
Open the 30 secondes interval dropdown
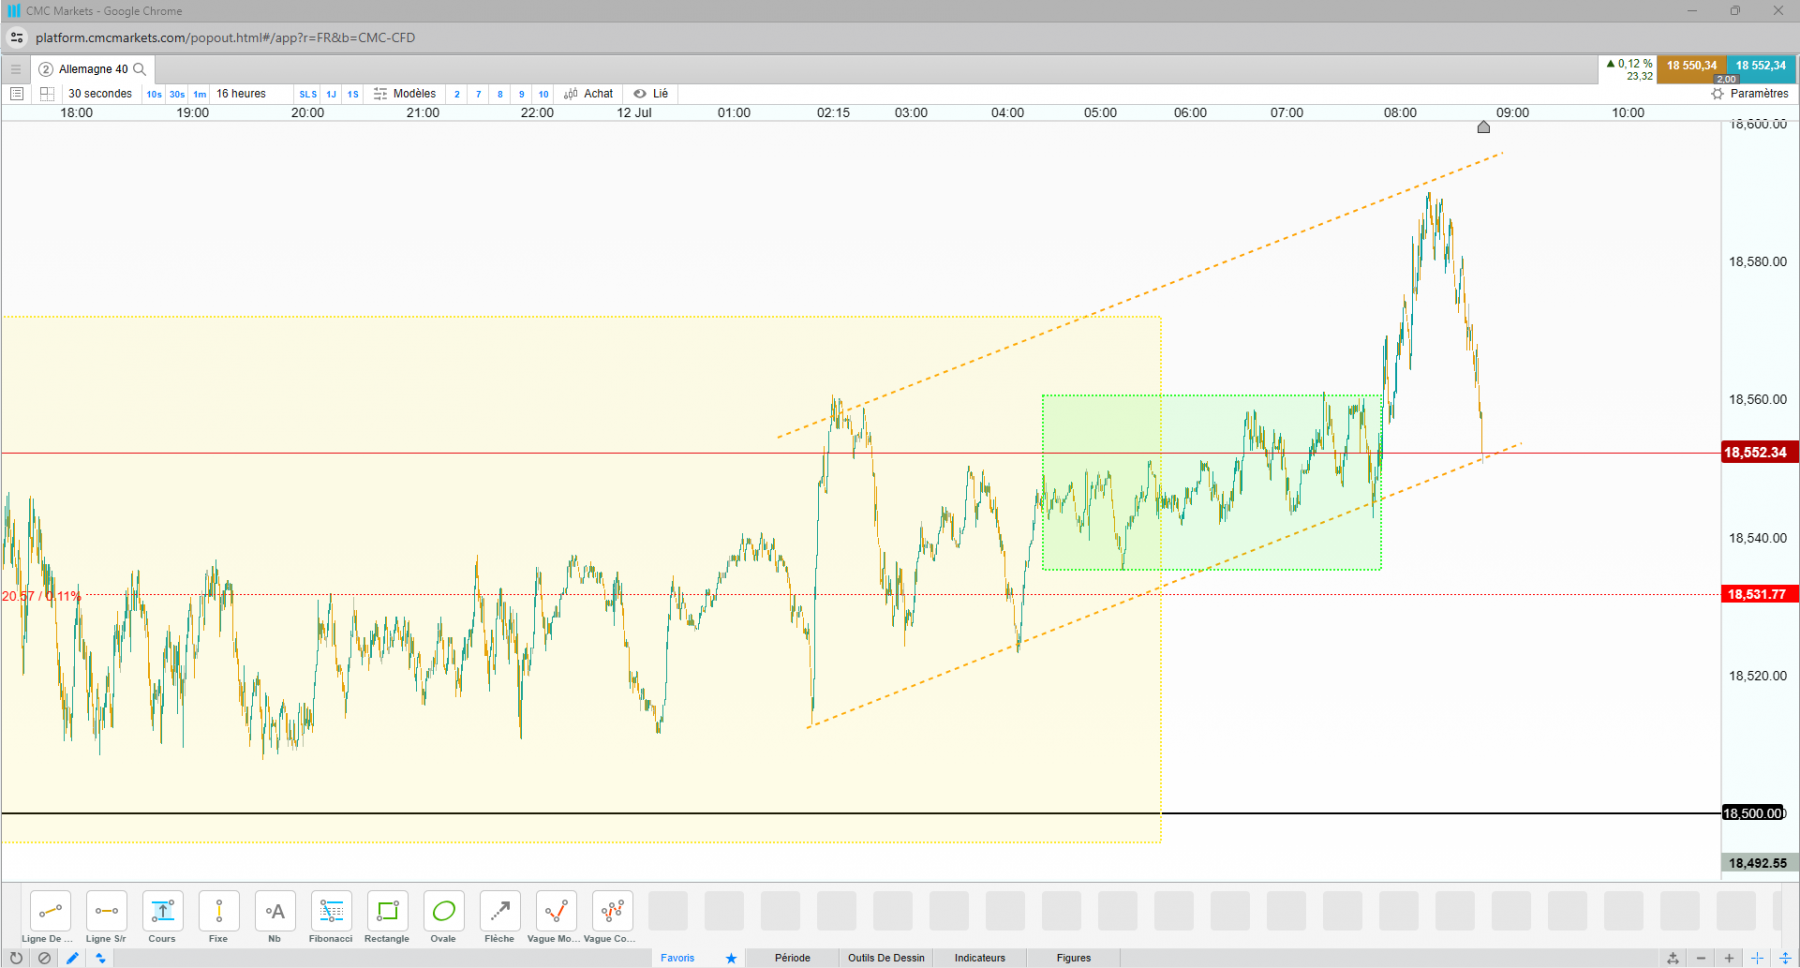[x=100, y=94]
